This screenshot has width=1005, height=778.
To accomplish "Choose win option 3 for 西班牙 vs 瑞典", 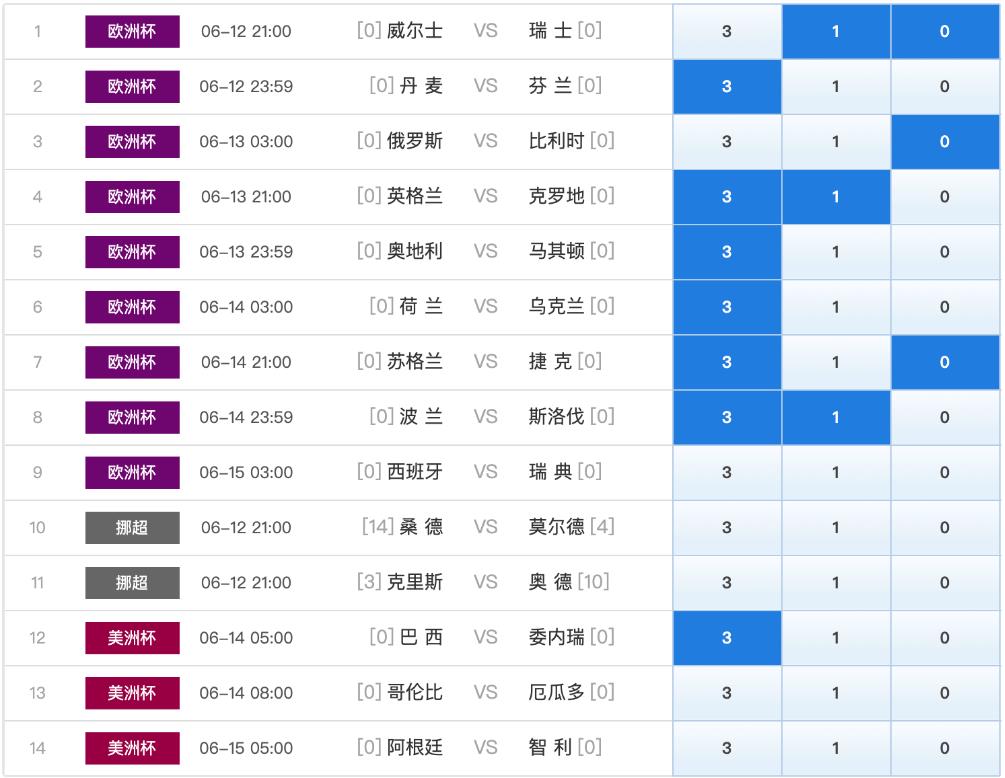I will click(726, 472).
